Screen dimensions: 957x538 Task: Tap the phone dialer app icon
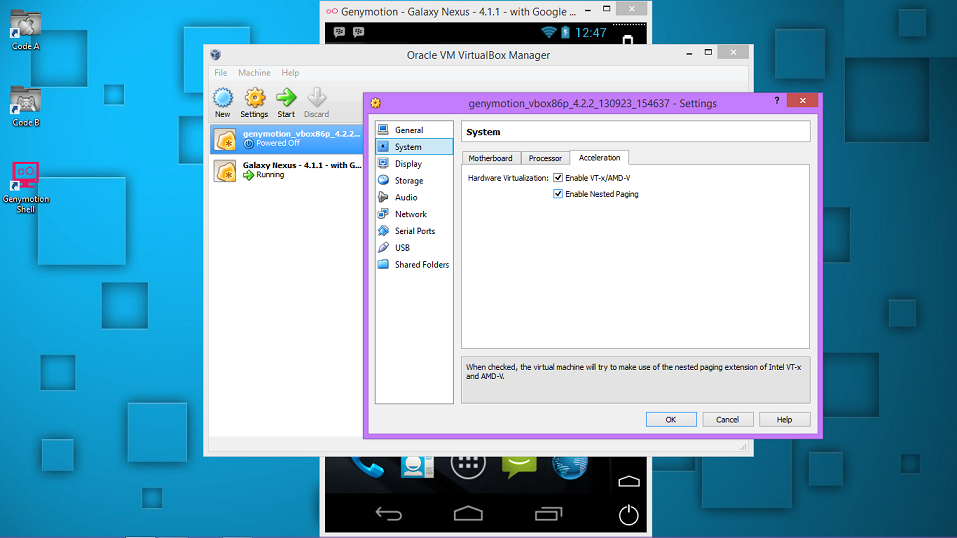pos(367,468)
